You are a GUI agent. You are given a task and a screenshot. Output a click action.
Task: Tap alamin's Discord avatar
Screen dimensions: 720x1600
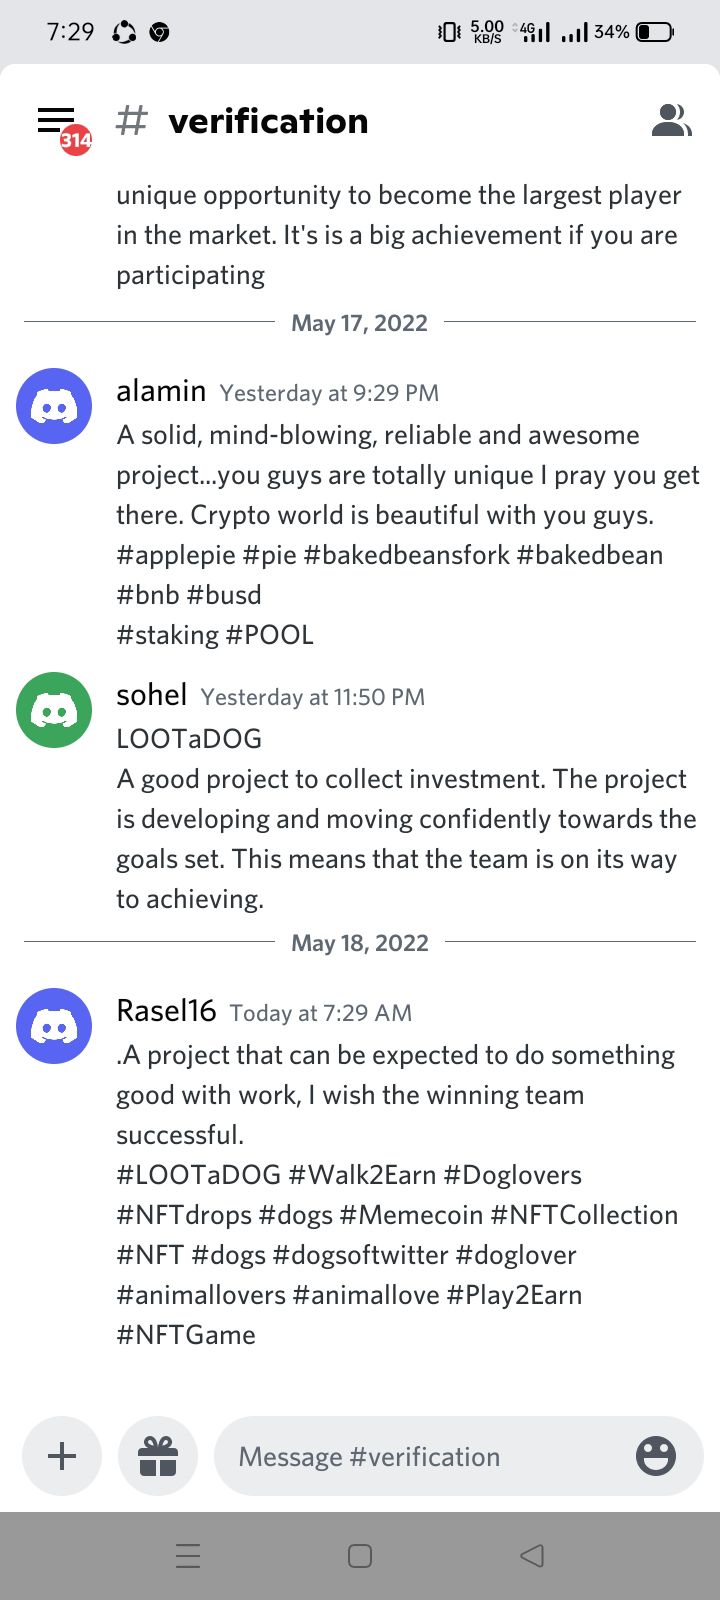(54, 406)
